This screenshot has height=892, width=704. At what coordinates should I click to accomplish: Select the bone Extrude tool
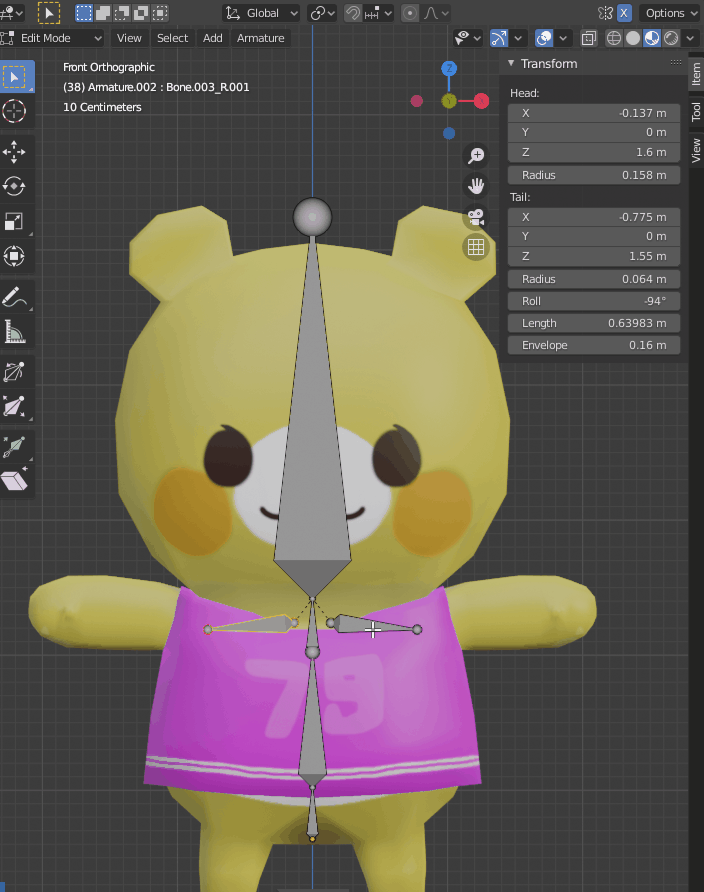tap(14, 447)
